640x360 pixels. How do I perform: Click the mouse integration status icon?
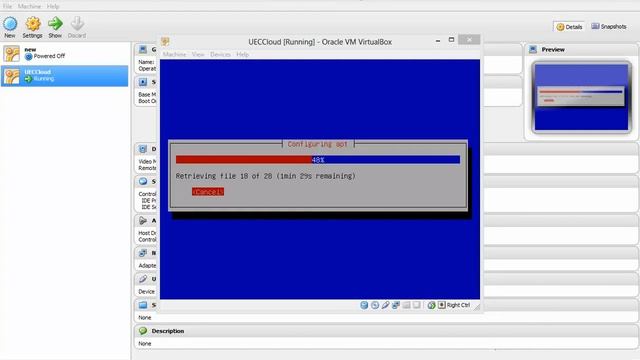tap(431, 305)
